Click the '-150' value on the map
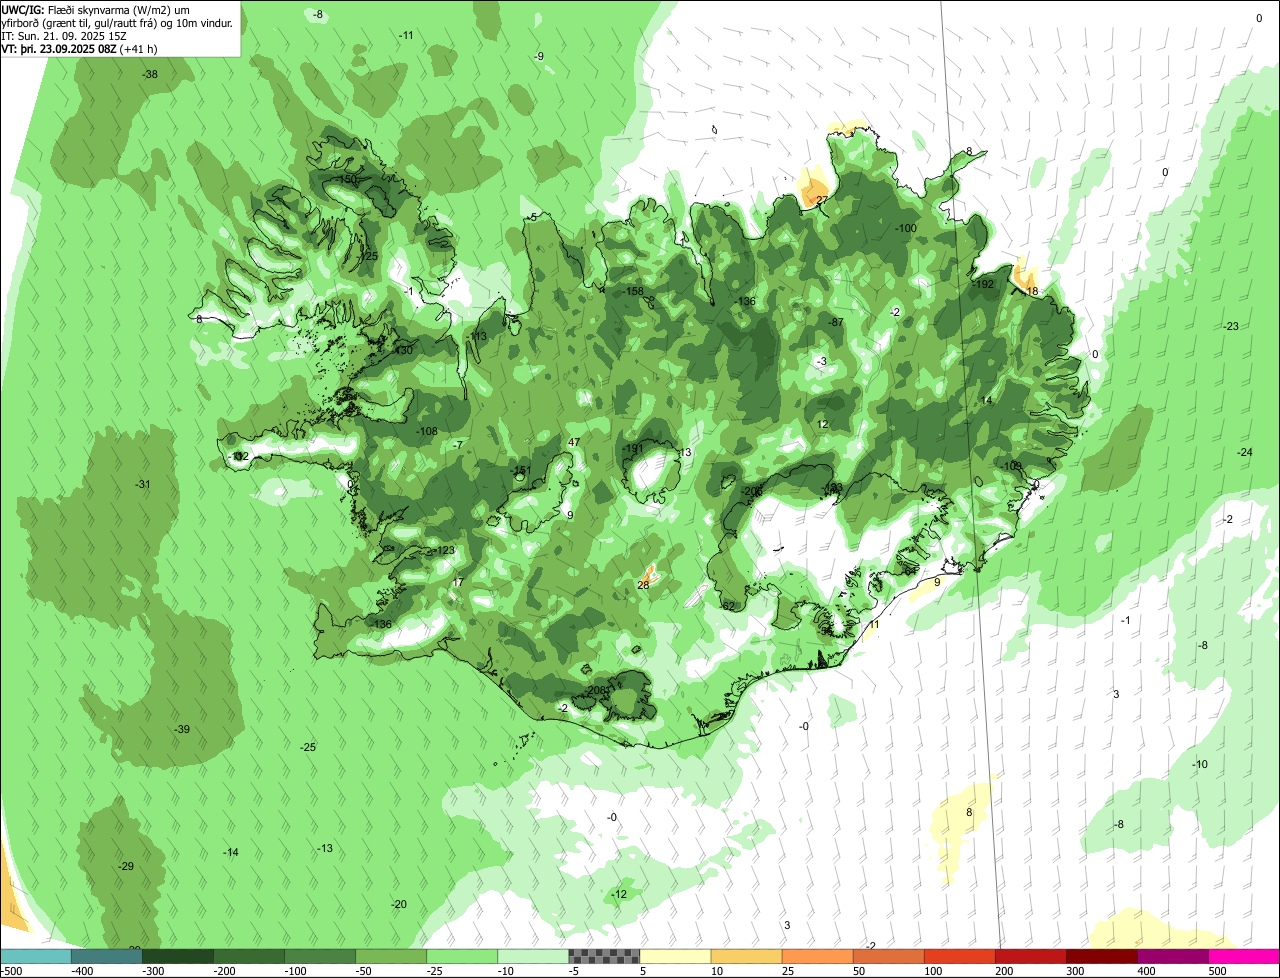Image resolution: width=1280 pixels, height=978 pixels. tap(347, 180)
